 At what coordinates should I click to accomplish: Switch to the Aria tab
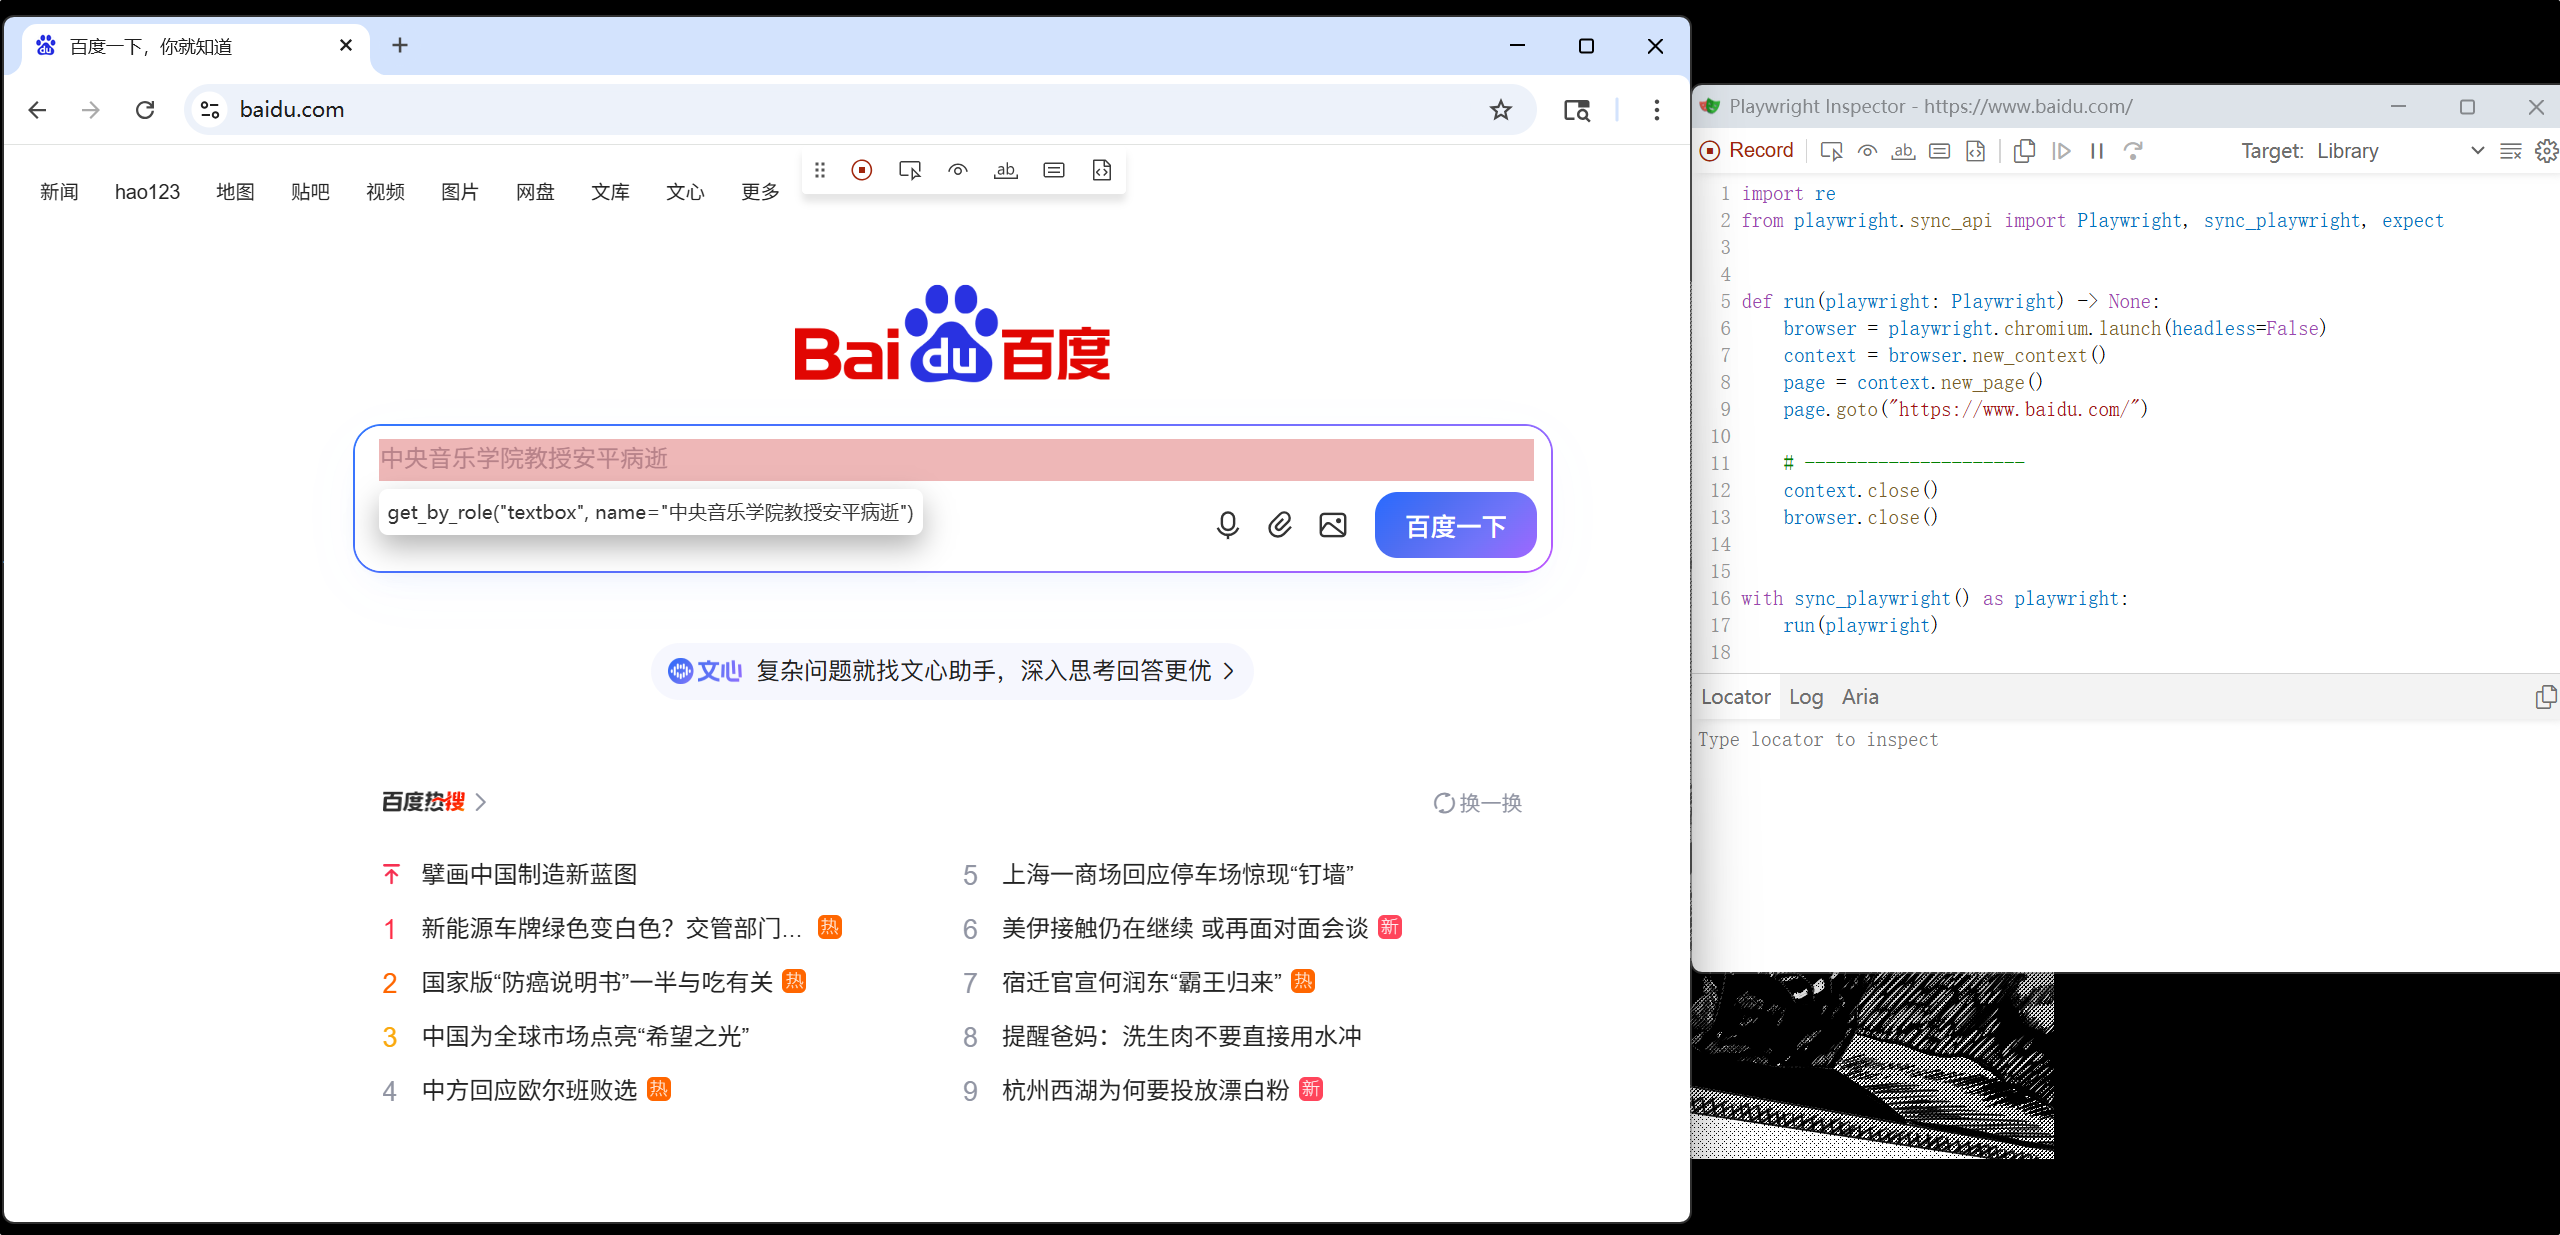[1859, 697]
